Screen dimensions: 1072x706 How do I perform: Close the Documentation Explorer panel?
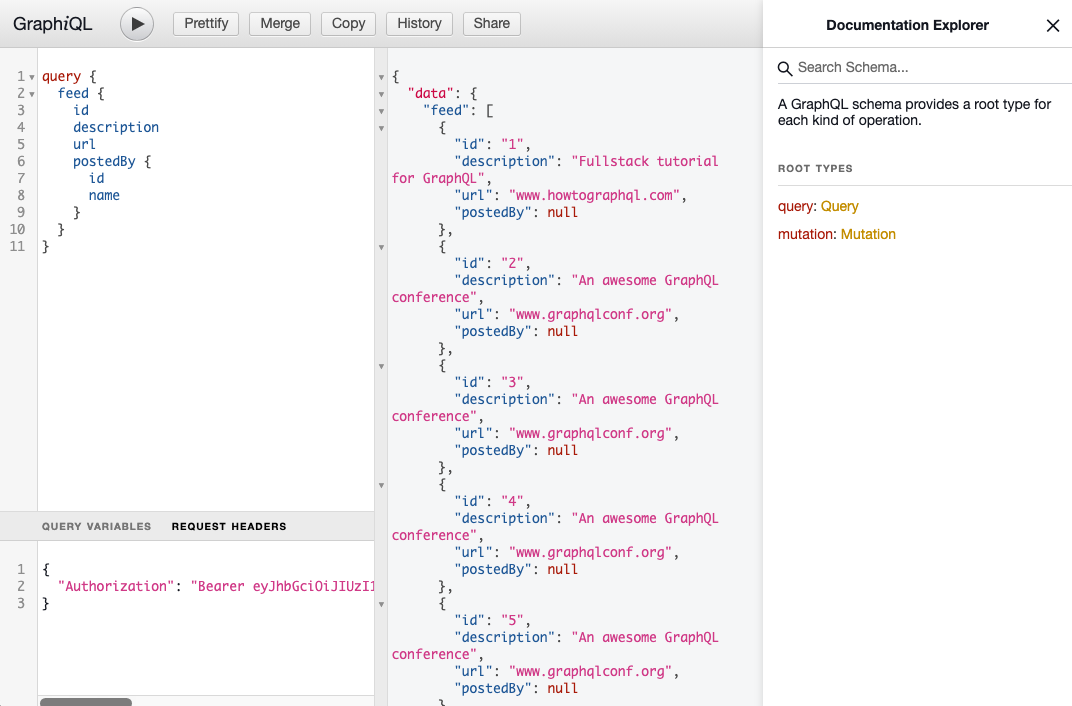[x=1052, y=26]
